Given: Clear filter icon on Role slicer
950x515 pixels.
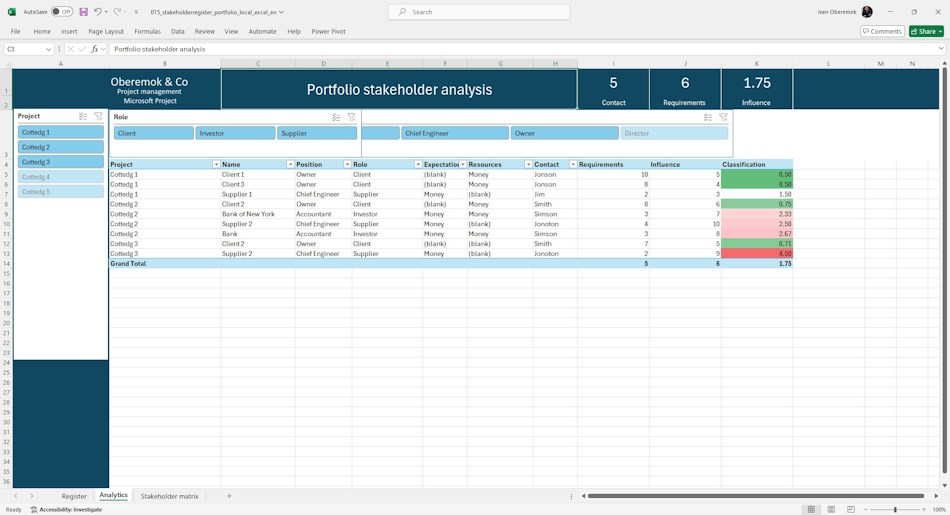Looking at the screenshot, I should 351,118.
